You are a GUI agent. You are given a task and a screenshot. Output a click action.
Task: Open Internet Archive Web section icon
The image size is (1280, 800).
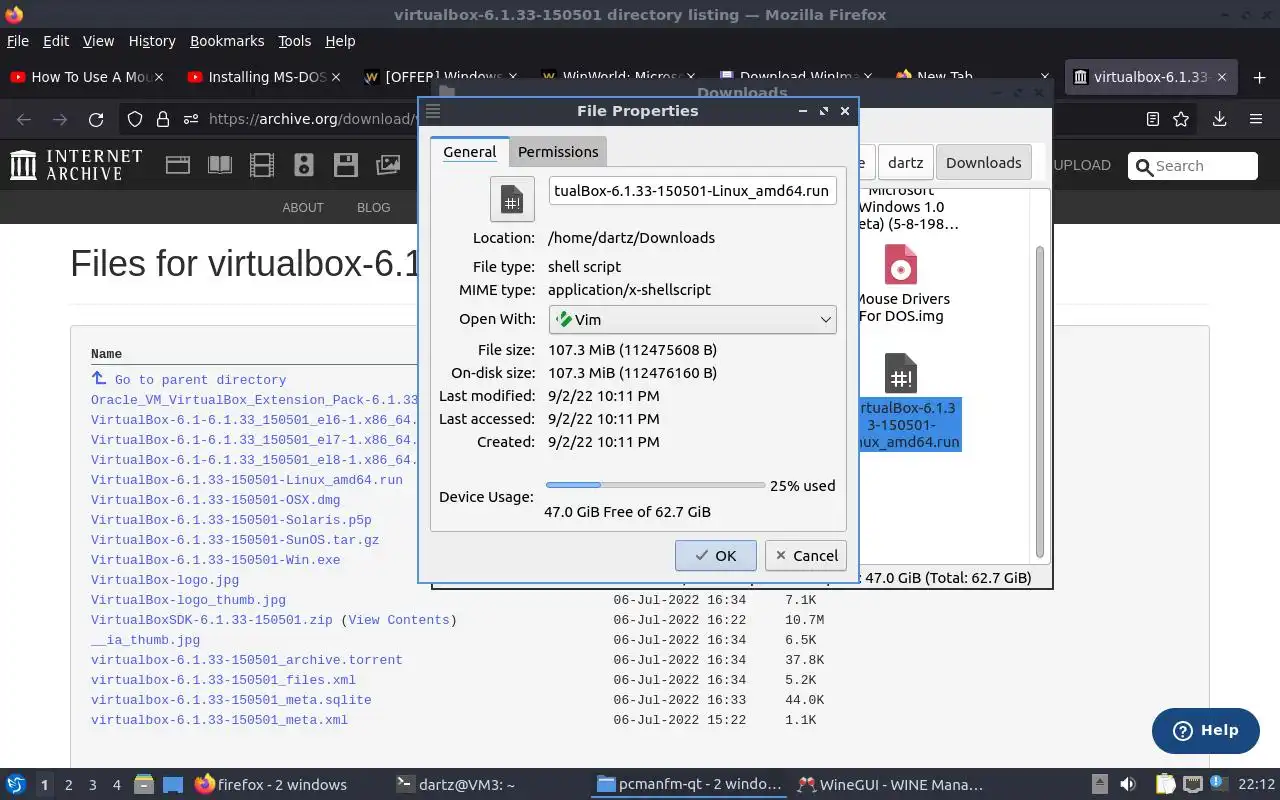(178, 165)
